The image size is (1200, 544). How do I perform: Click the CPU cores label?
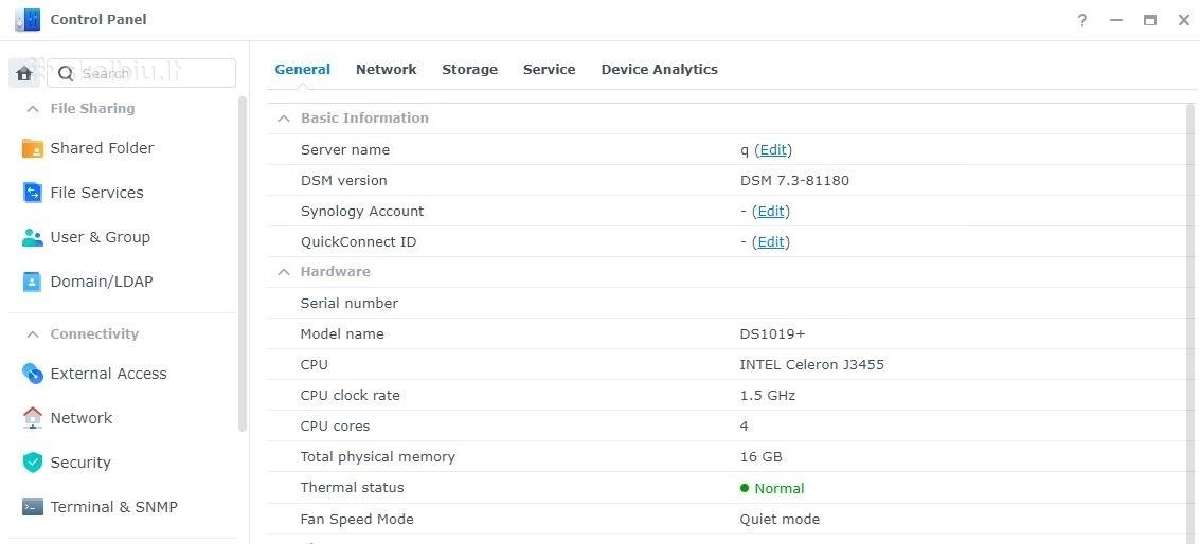(335, 426)
